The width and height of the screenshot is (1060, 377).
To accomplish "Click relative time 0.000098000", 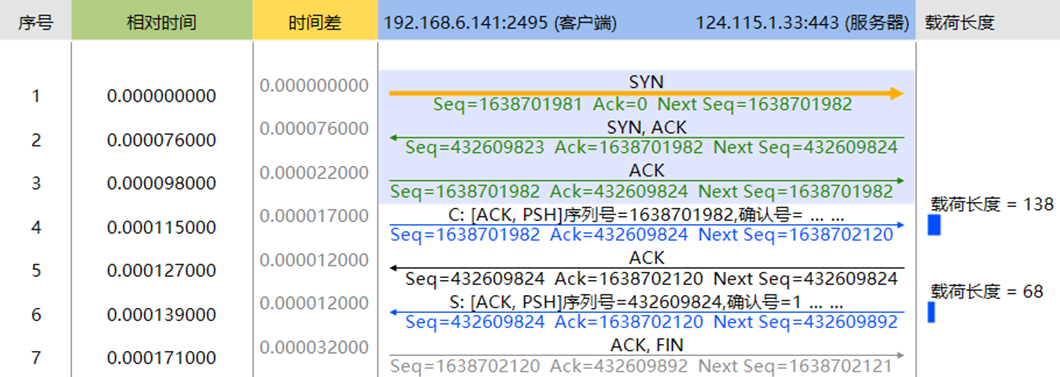I will (162, 183).
